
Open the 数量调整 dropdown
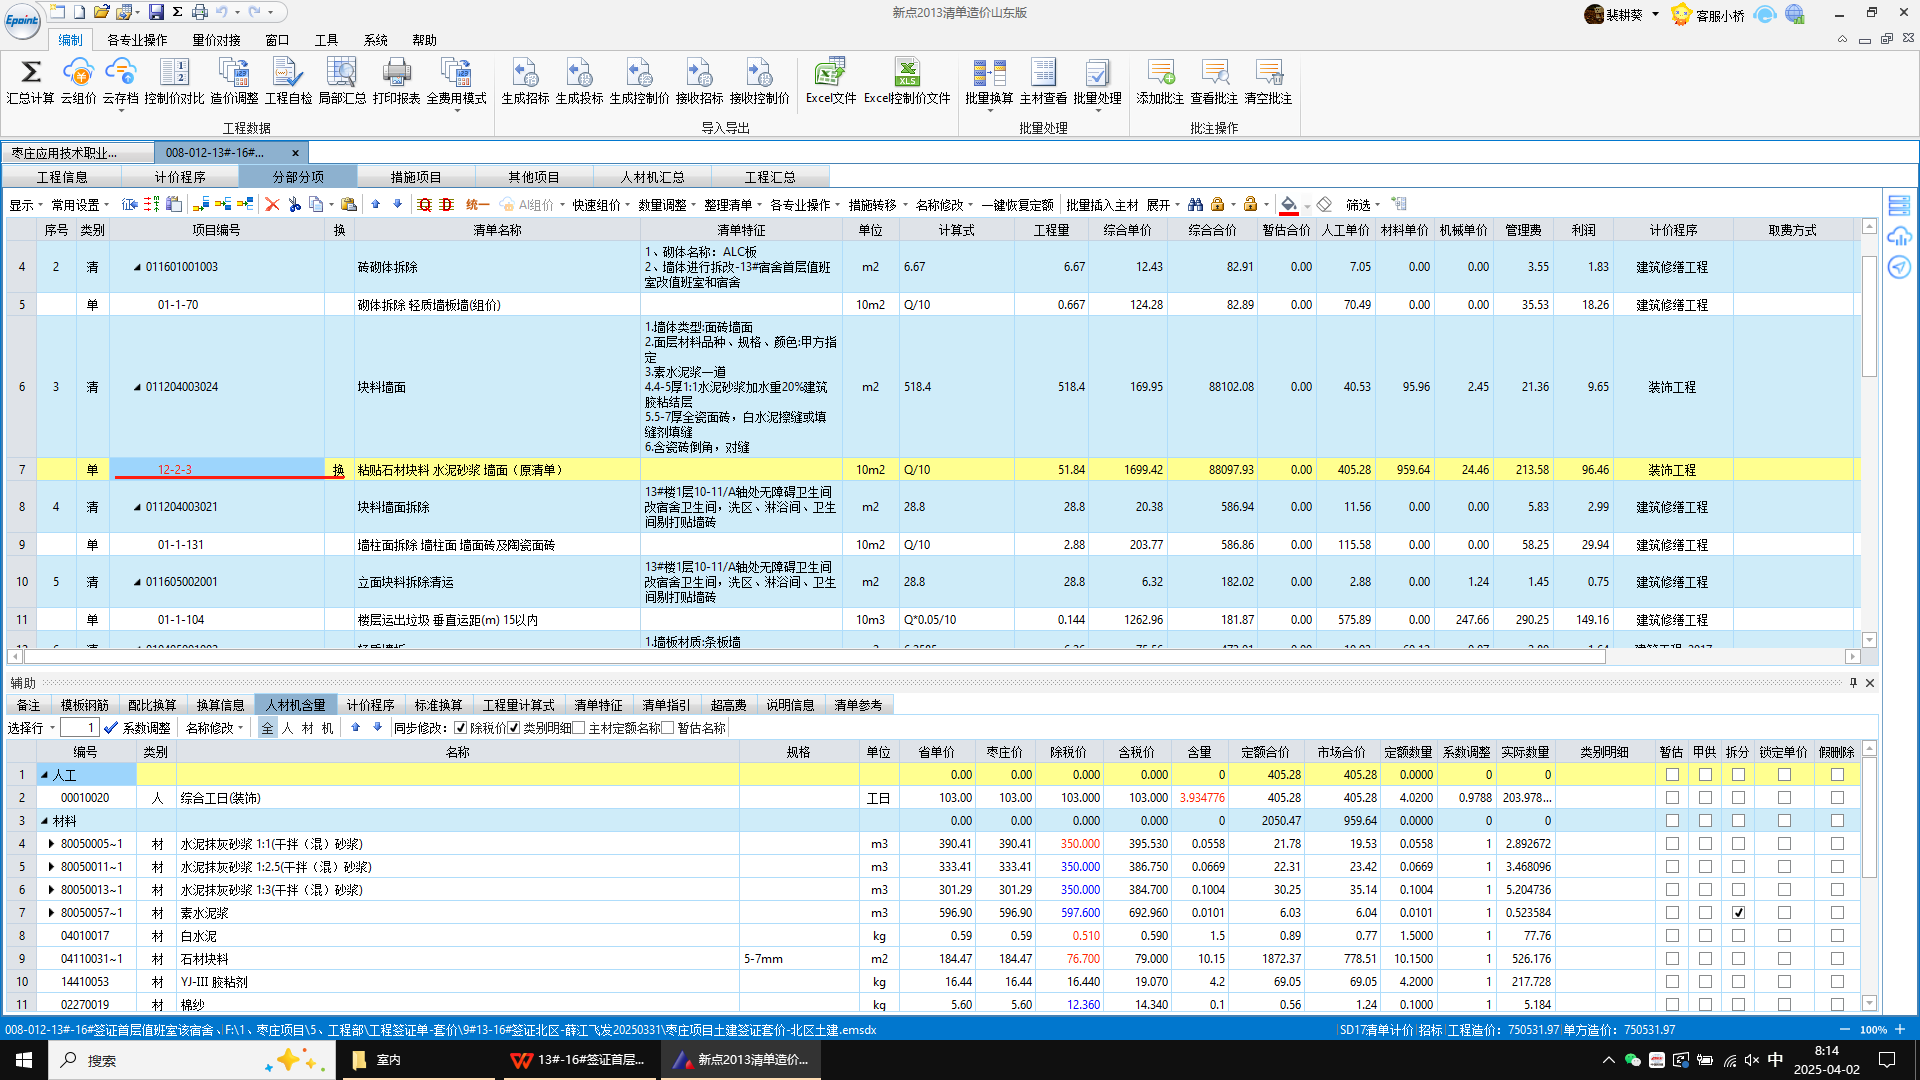pos(667,205)
